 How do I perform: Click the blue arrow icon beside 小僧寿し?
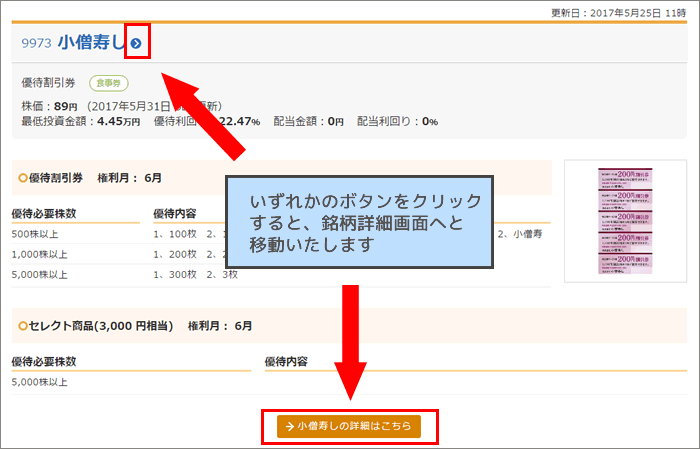click(136, 43)
